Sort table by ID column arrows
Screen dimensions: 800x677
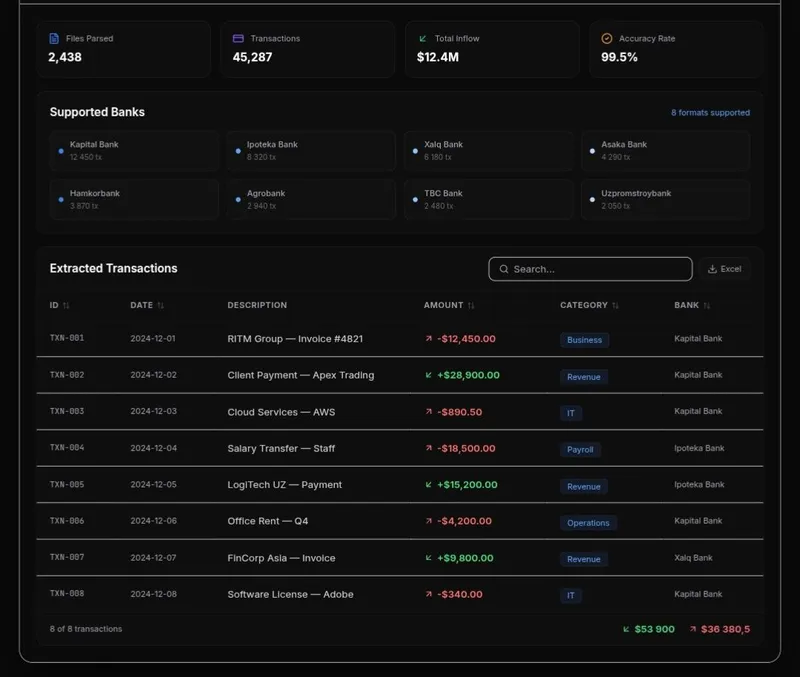coord(66,305)
